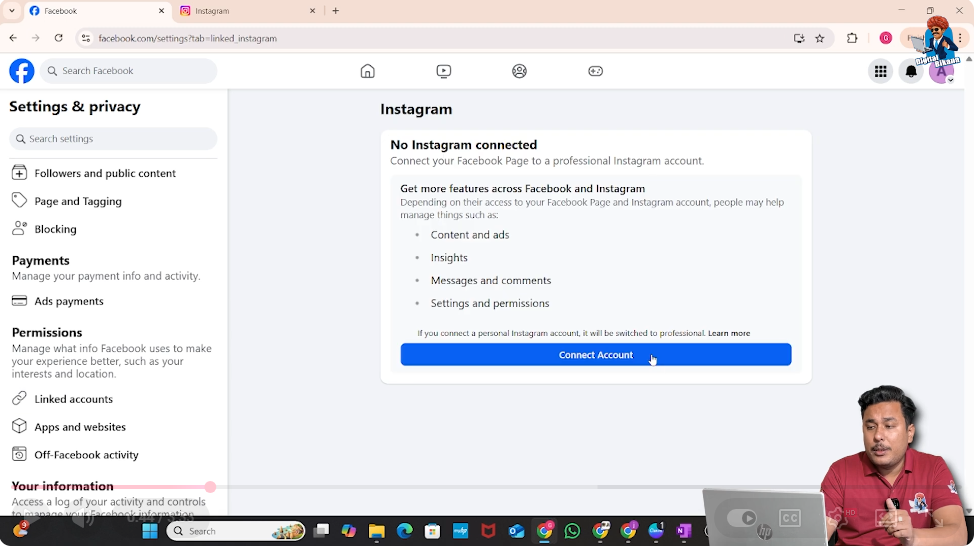Open the Extensions puzzle icon
The width and height of the screenshot is (977, 547).
(x=852, y=38)
